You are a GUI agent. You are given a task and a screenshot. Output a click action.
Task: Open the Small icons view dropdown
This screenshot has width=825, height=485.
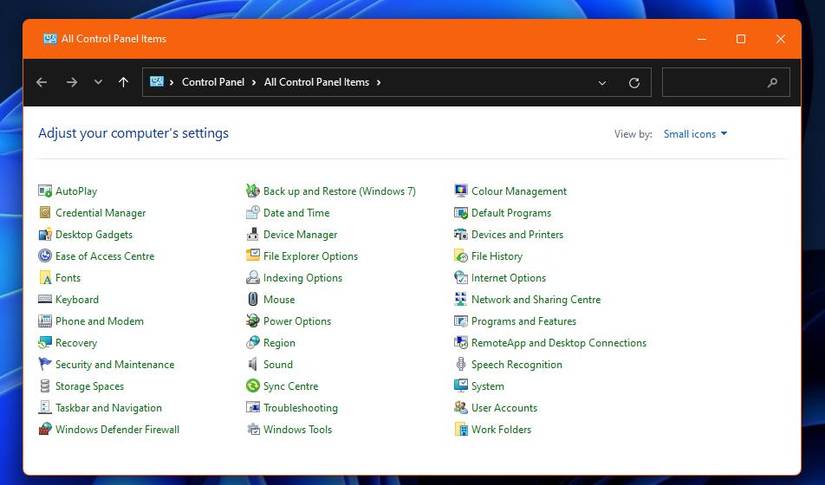point(695,134)
